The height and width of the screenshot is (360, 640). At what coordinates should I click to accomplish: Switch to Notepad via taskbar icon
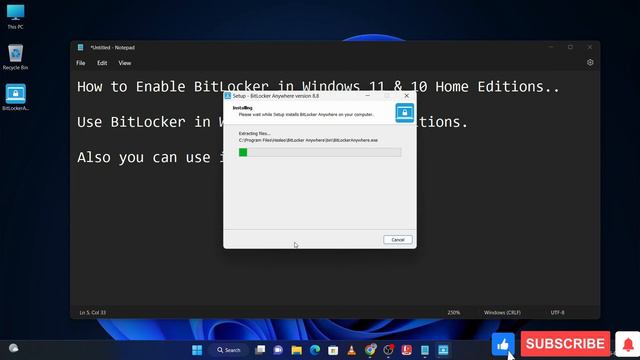tap(425, 350)
